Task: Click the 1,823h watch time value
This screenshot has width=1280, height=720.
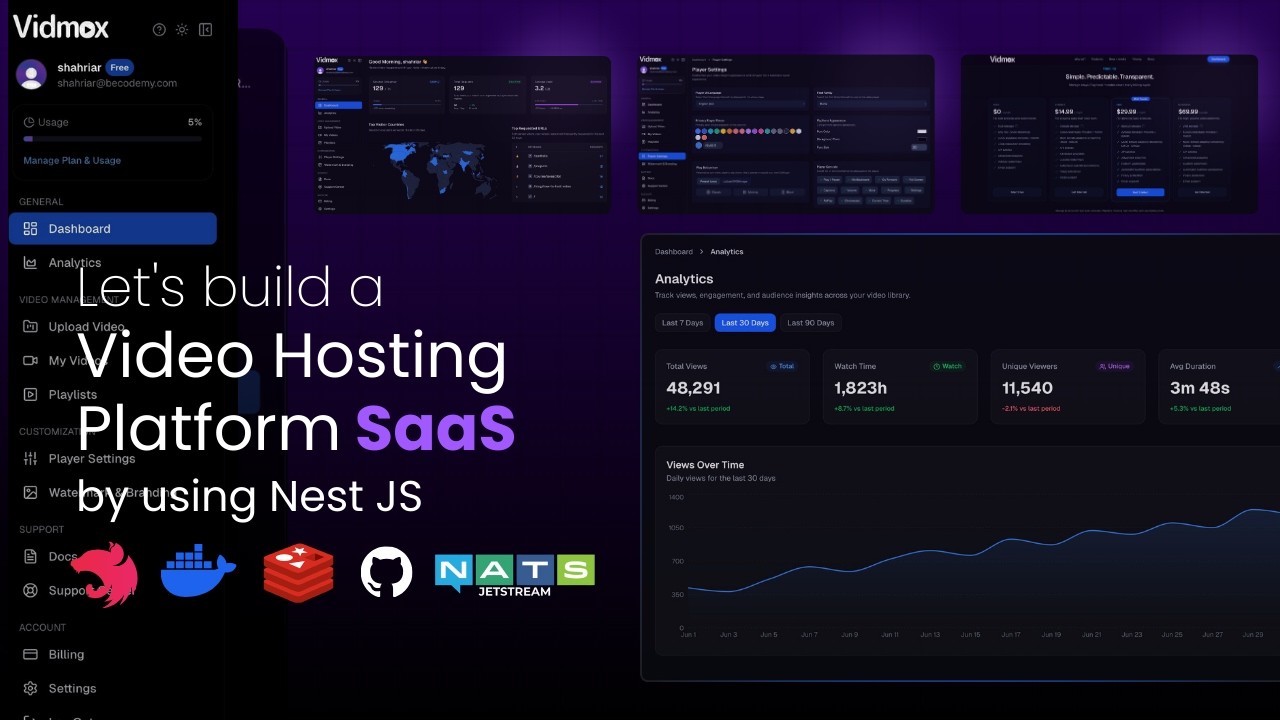Action: (861, 388)
